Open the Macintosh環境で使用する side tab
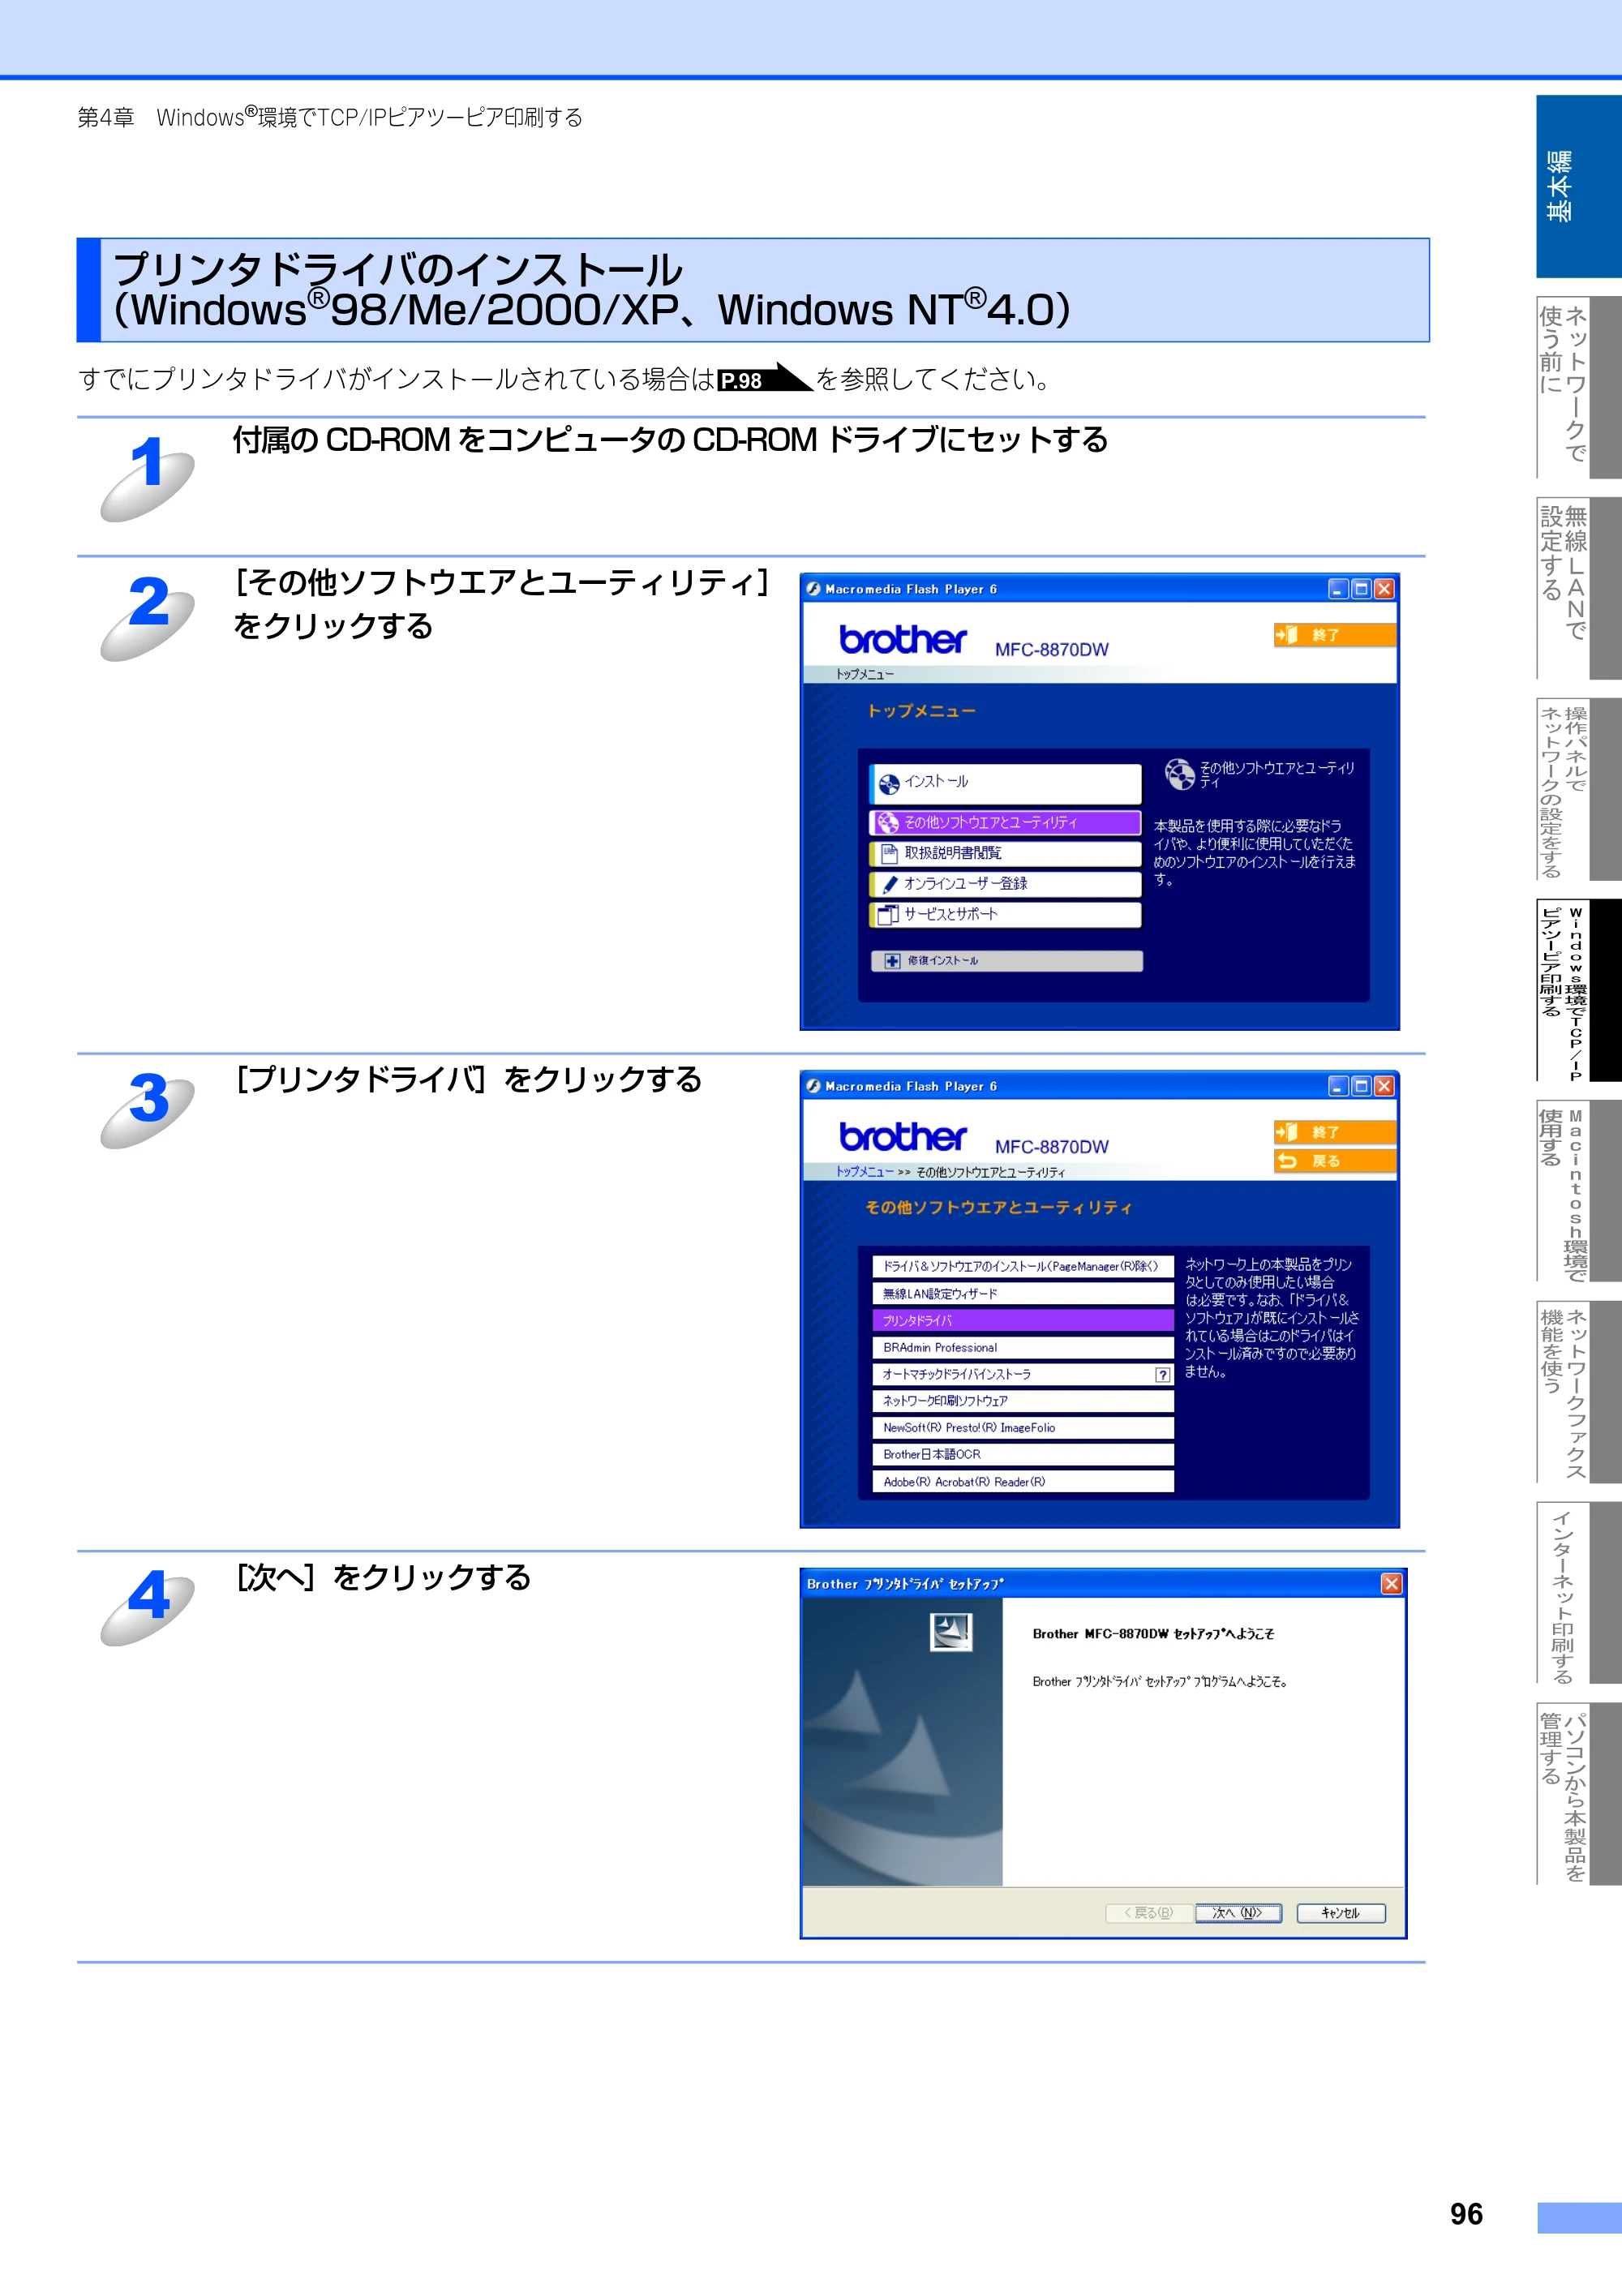Viewport: 1622px width, 2296px height. pyautogui.click(x=1578, y=1191)
